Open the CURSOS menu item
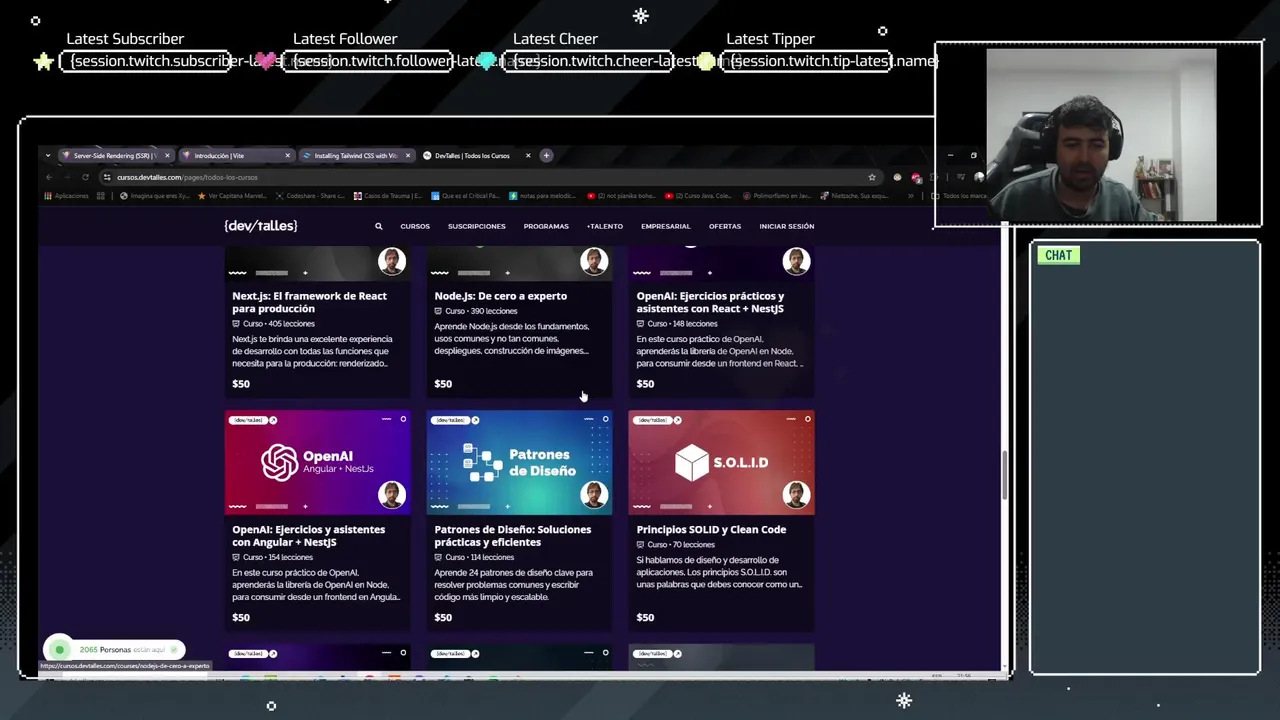 415,226
